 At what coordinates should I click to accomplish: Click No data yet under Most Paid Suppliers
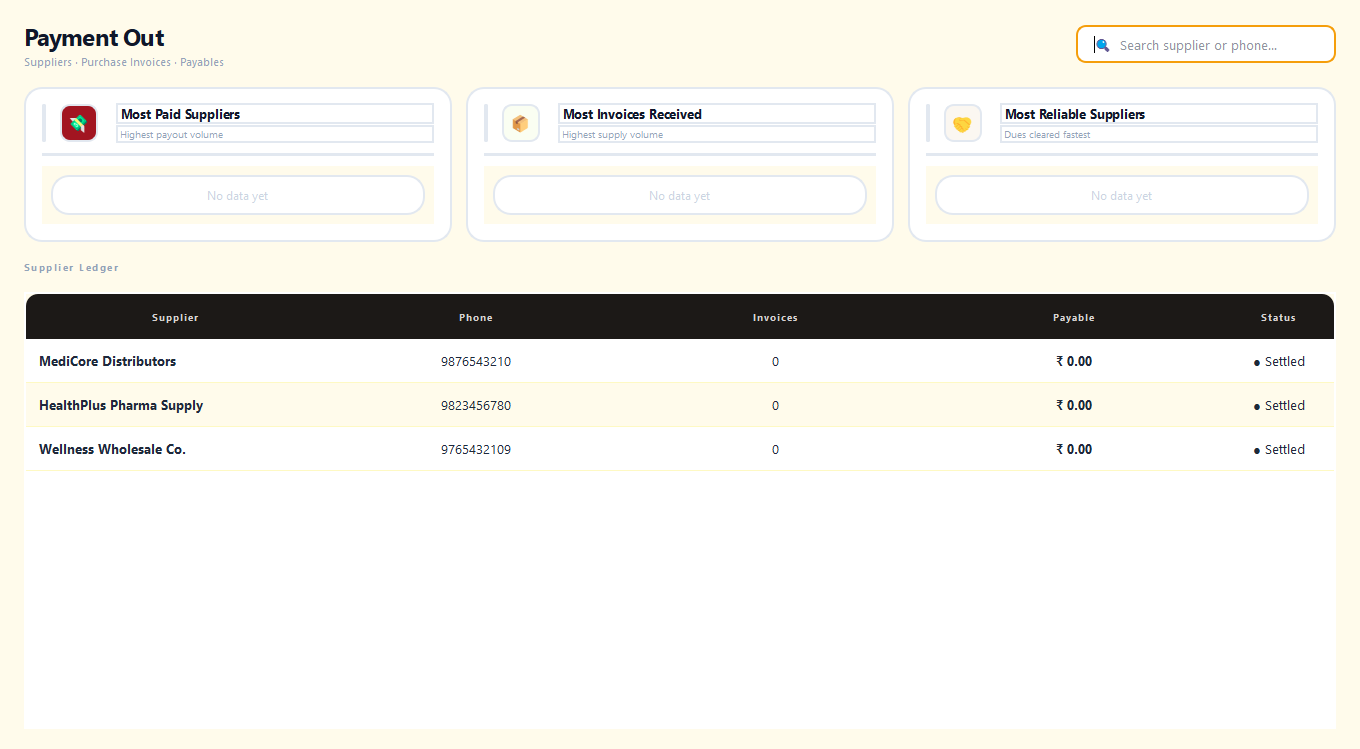click(x=238, y=195)
